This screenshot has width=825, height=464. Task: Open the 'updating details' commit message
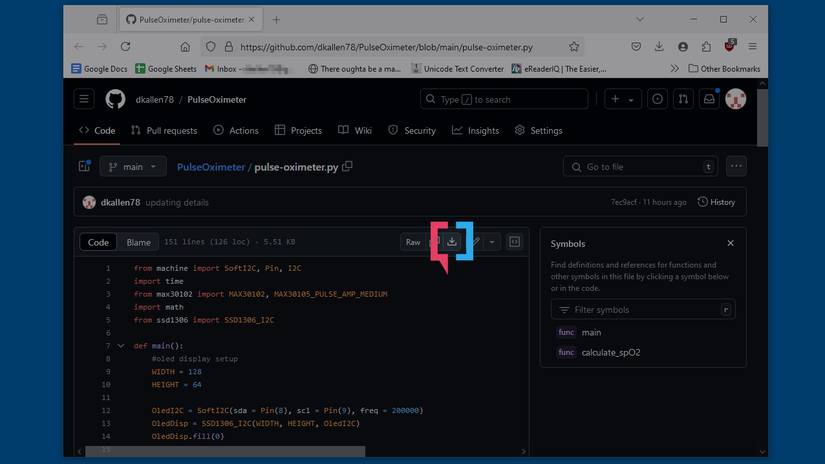pyautogui.click(x=177, y=203)
